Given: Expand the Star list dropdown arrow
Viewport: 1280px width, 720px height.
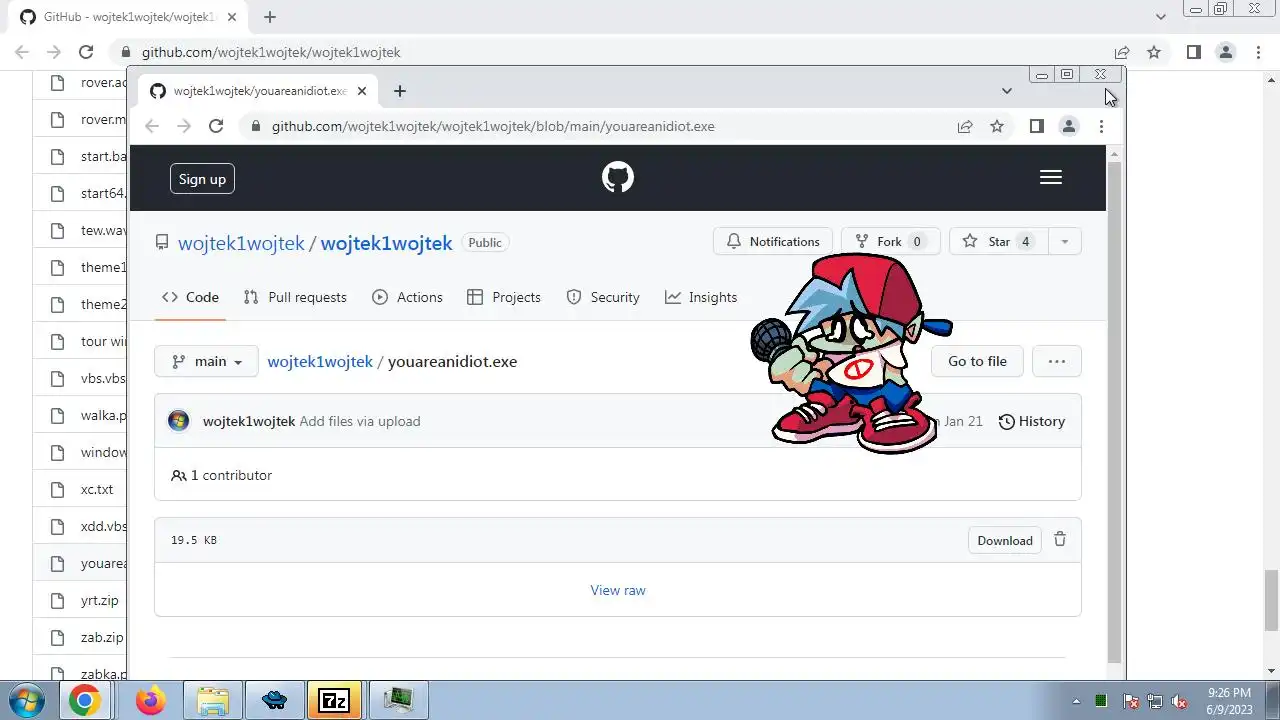Looking at the screenshot, I should click(x=1064, y=241).
